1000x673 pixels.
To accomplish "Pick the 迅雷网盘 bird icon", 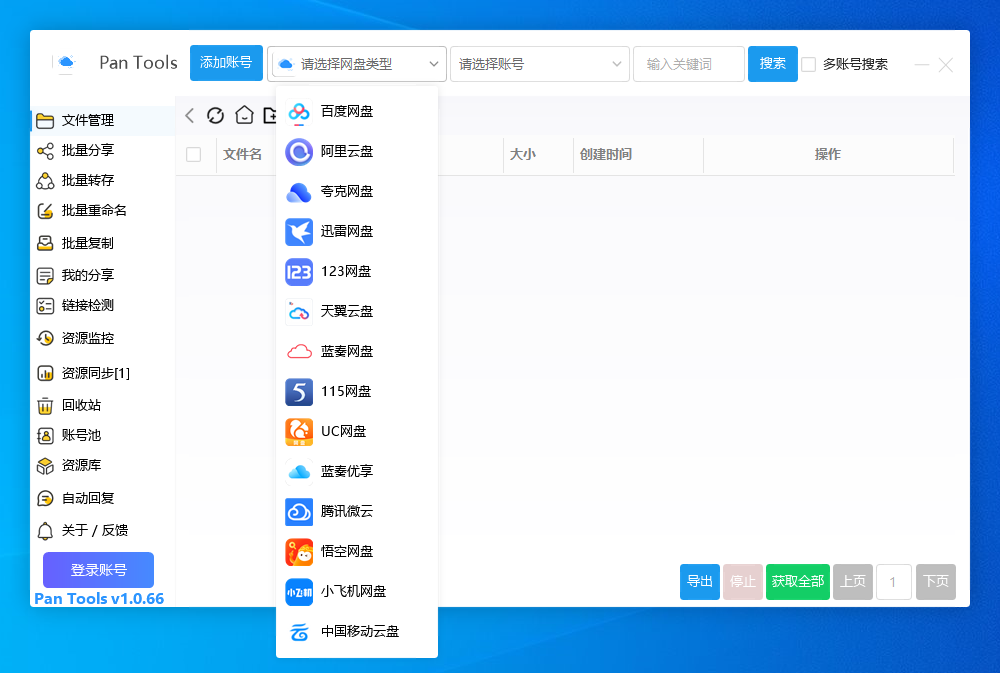I will coord(299,231).
